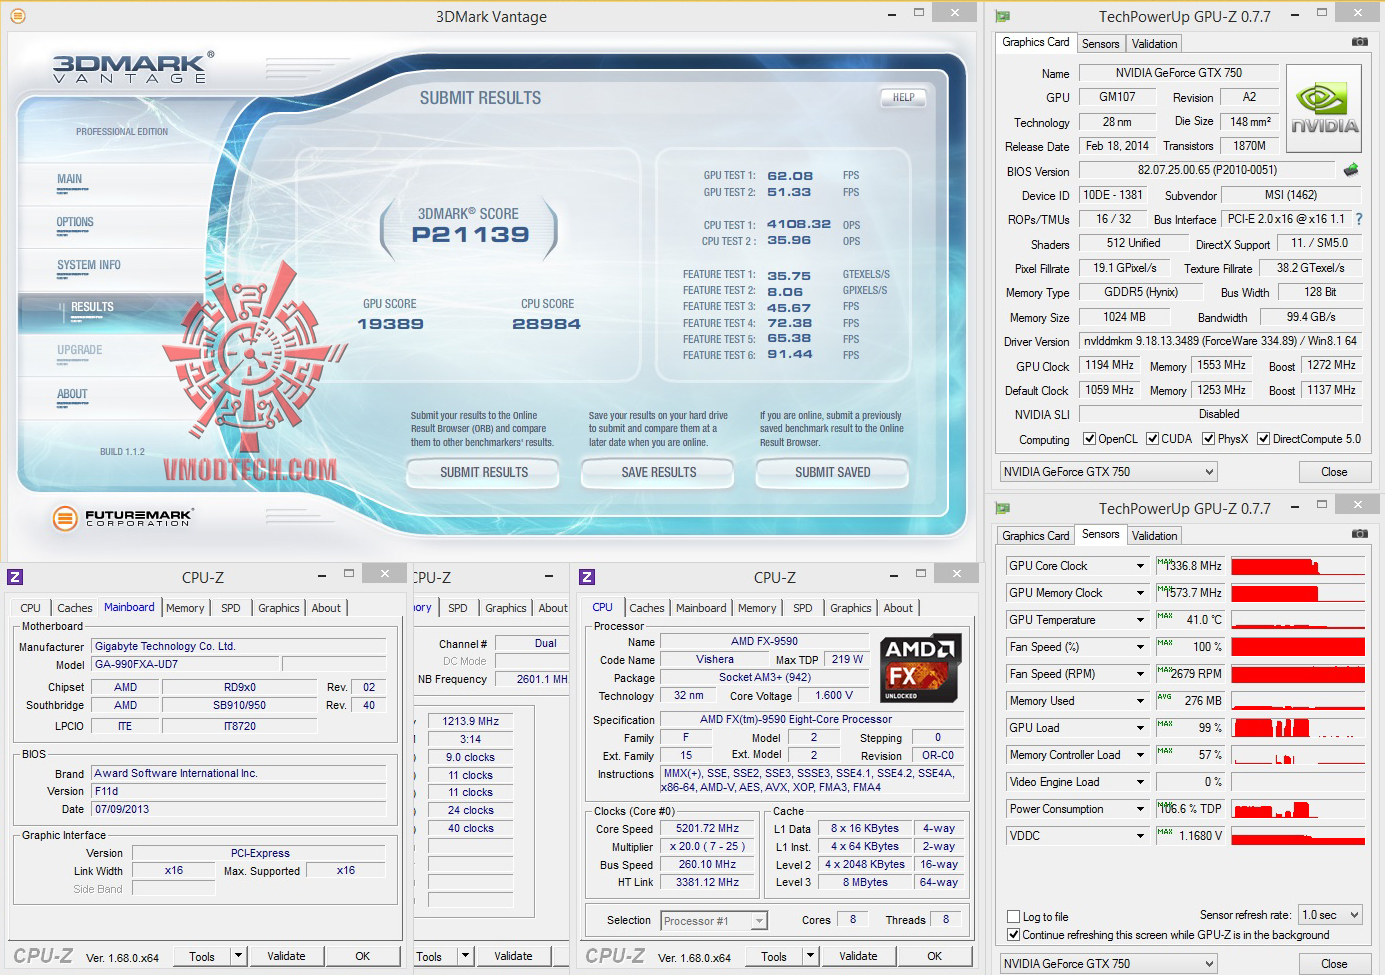Open the Caches tab in the AMD FX-9590 CPU-Z window
The height and width of the screenshot is (975, 1385).
click(x=647, y=608)
